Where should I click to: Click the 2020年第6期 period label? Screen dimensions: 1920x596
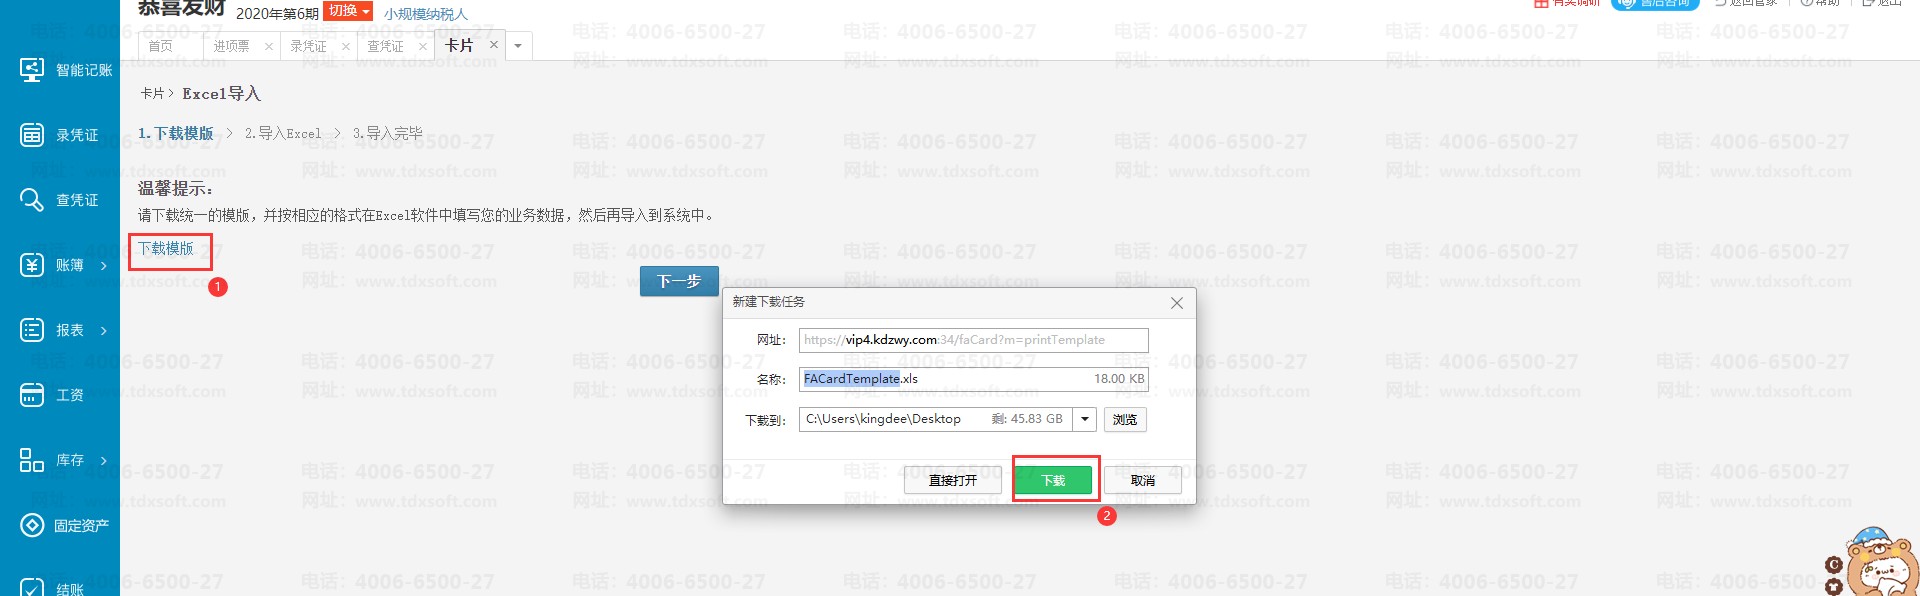pyautogui.click(x=277, y=13)
